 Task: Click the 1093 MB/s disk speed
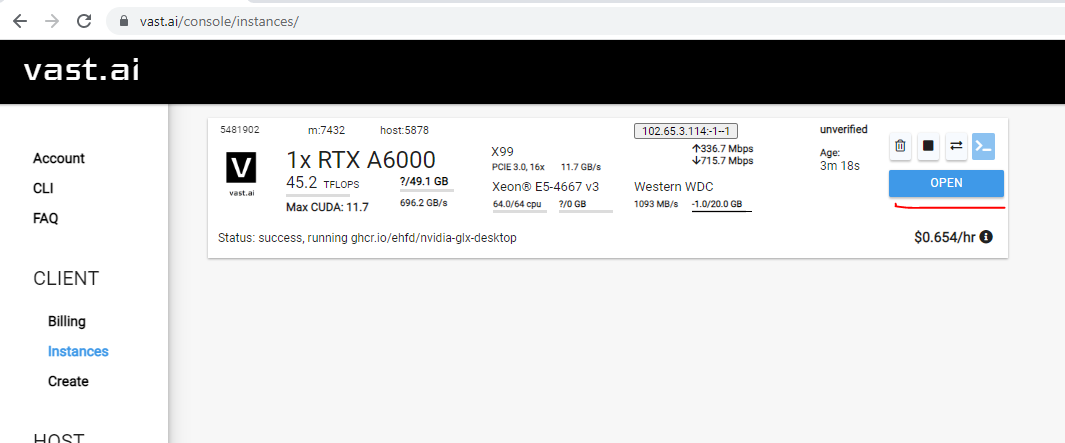pos(656,204)
